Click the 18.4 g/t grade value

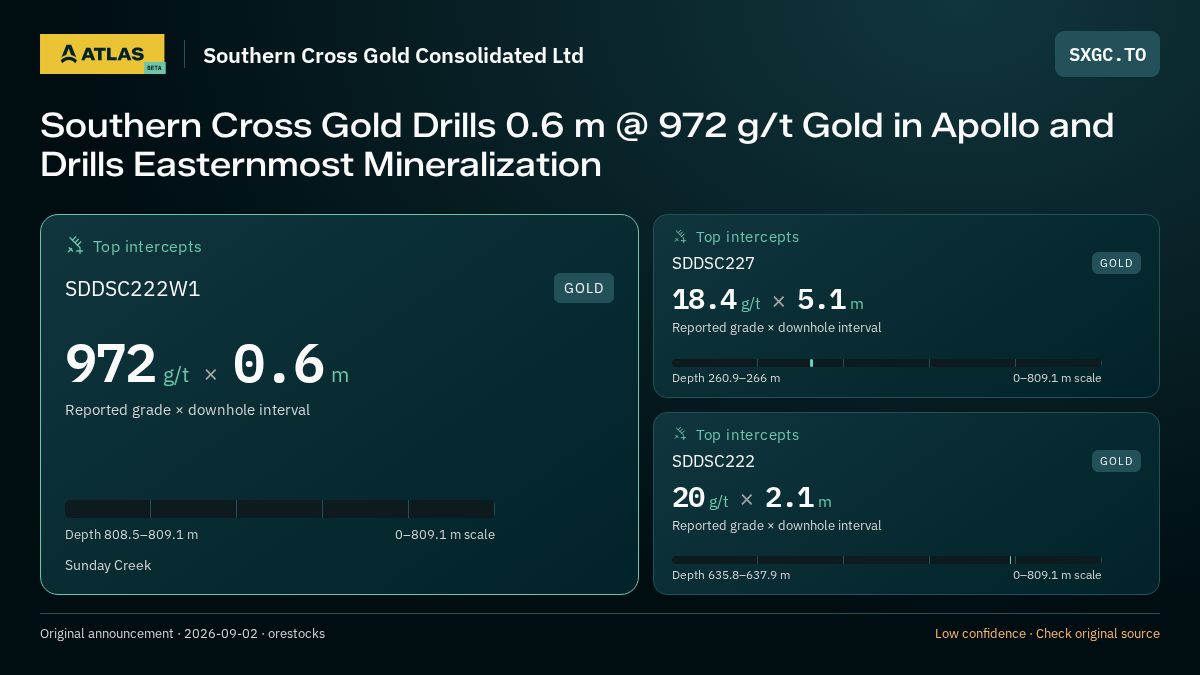click(716, 300)
